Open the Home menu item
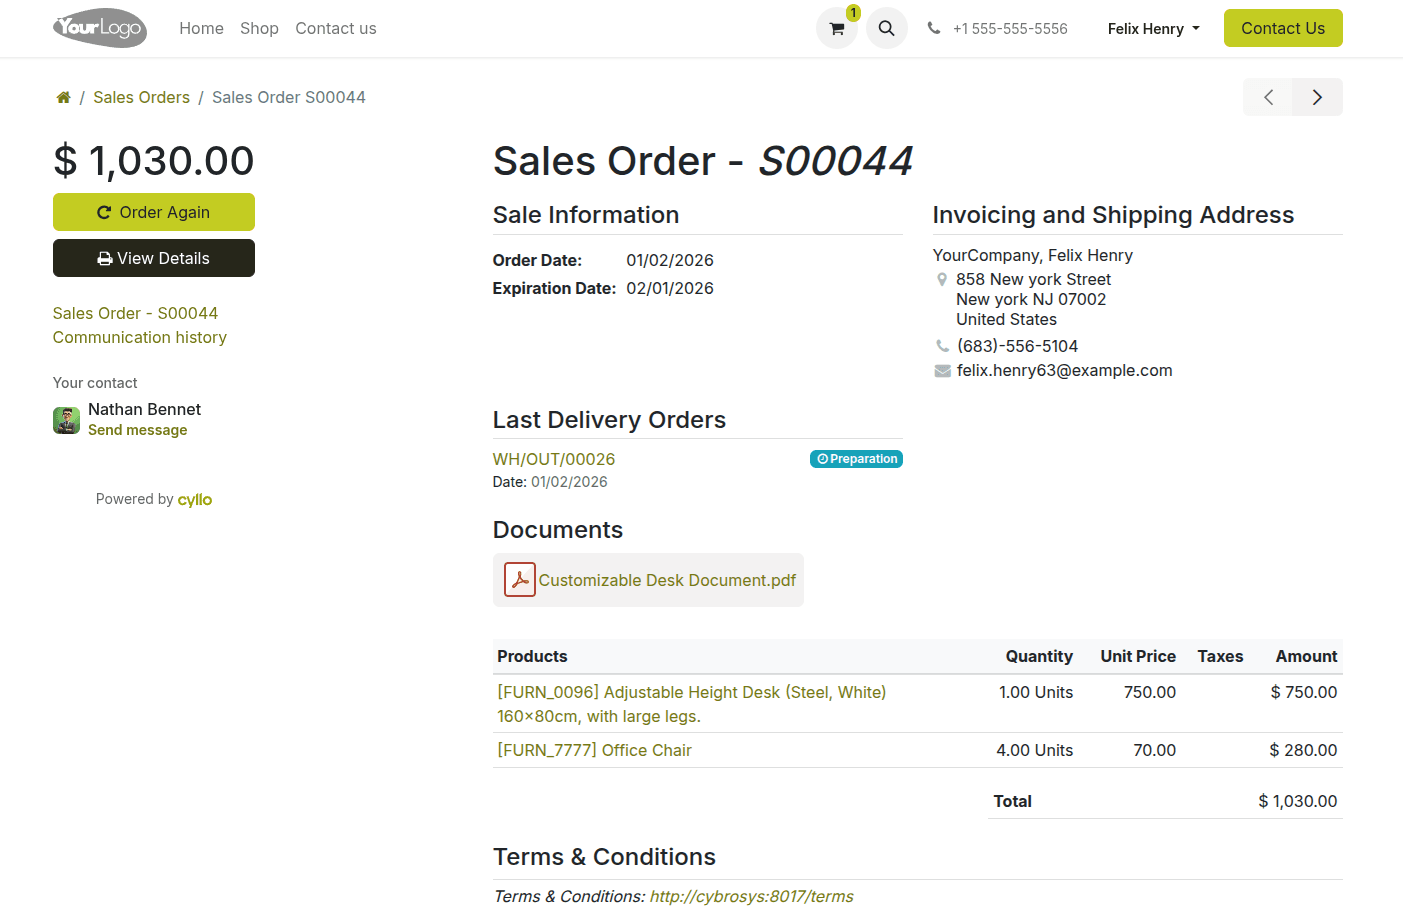The height and width of the screenshot is (919, 1403). coord(201,29)
